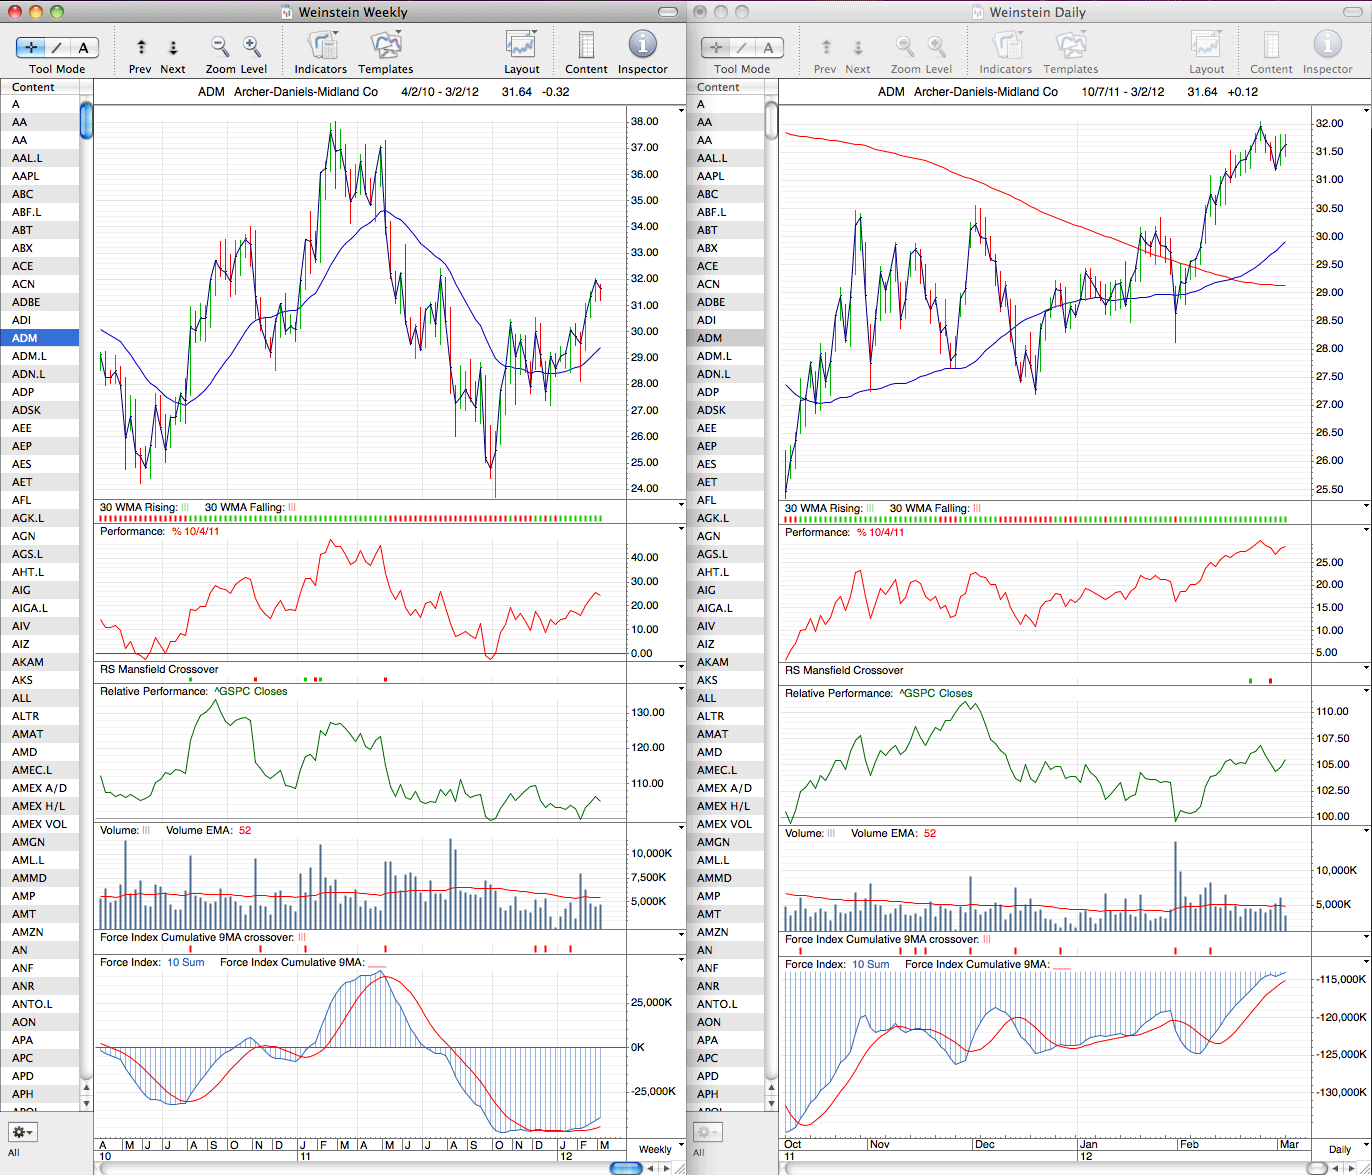
Task: Click zoom in magnifier in Weinstein Daily
Action: [x=937, y=46]
